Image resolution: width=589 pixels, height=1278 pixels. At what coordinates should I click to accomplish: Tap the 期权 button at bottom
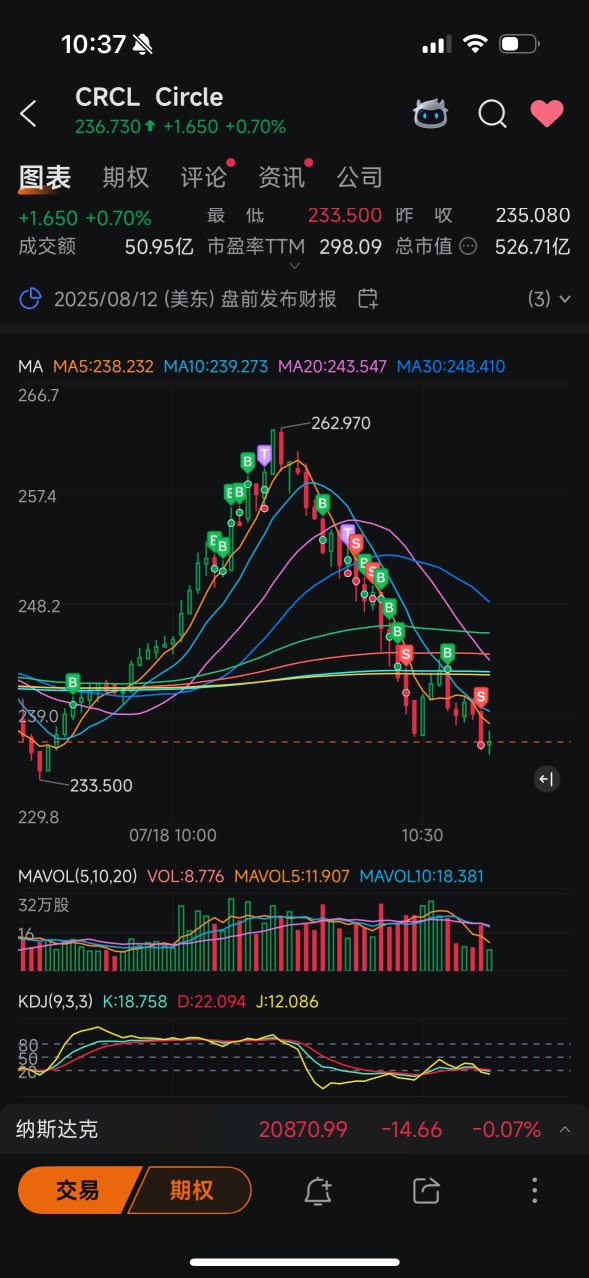[192, 1190]
